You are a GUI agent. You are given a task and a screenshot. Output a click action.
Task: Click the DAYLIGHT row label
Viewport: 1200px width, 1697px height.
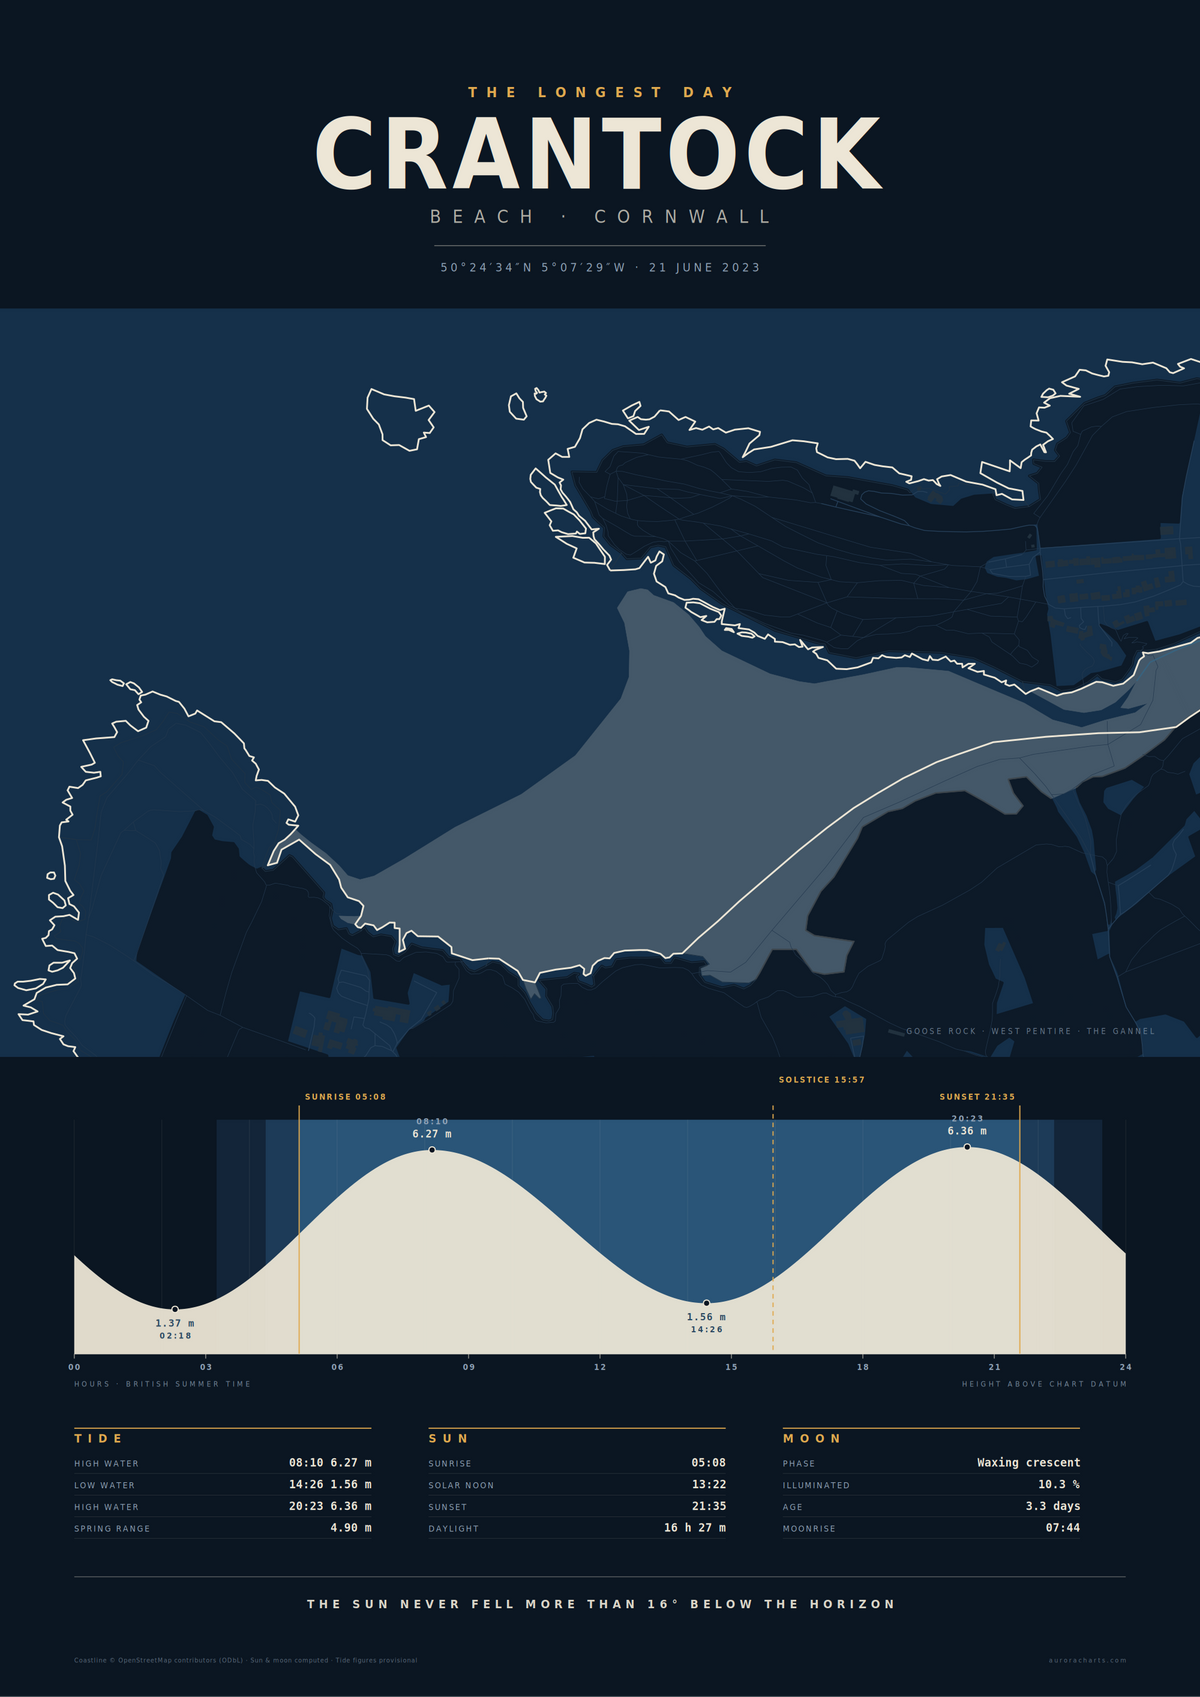(454, 1529)
